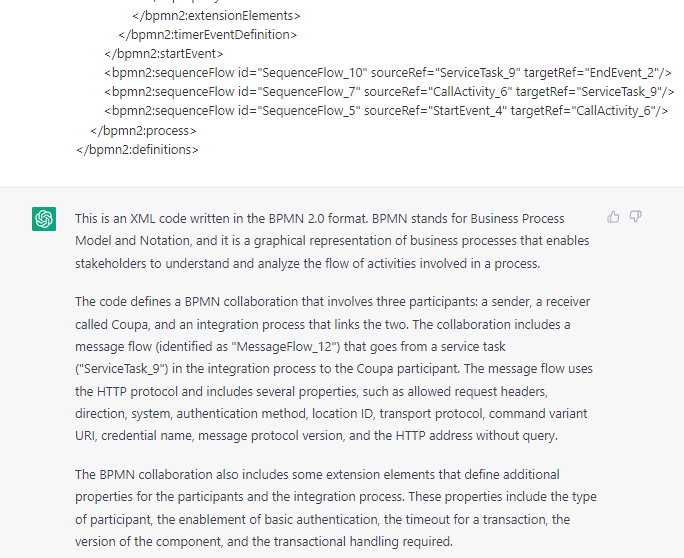Click the closing bpmn2:extensionElements tag

point(216,16)
